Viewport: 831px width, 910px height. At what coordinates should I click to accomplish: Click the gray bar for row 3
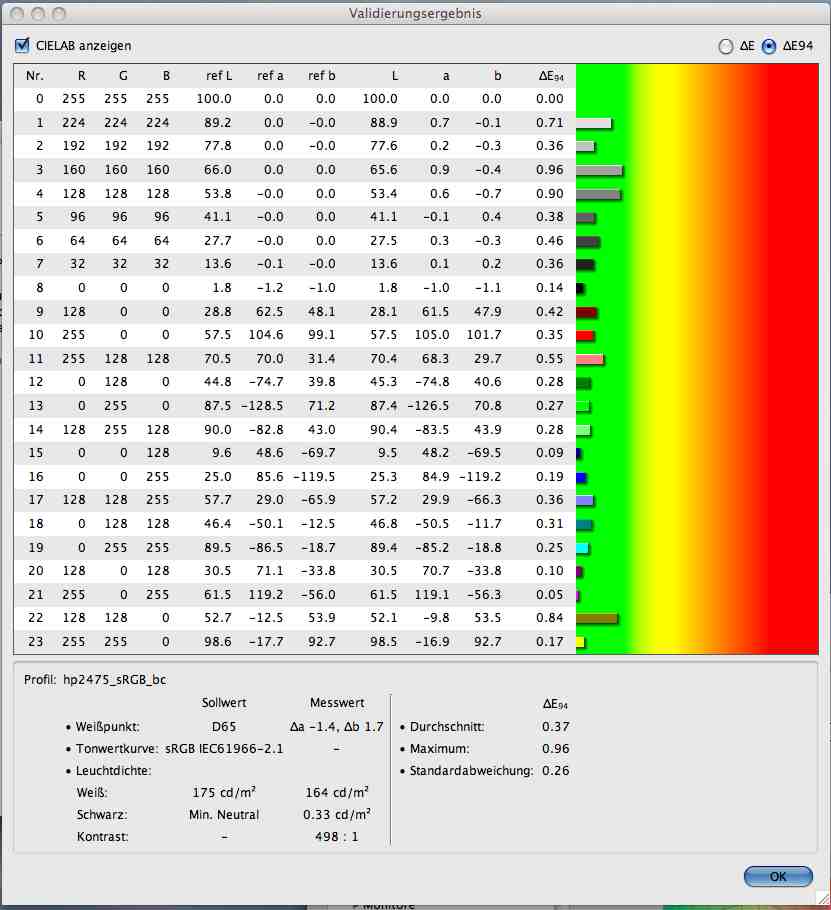pos(599,170)
